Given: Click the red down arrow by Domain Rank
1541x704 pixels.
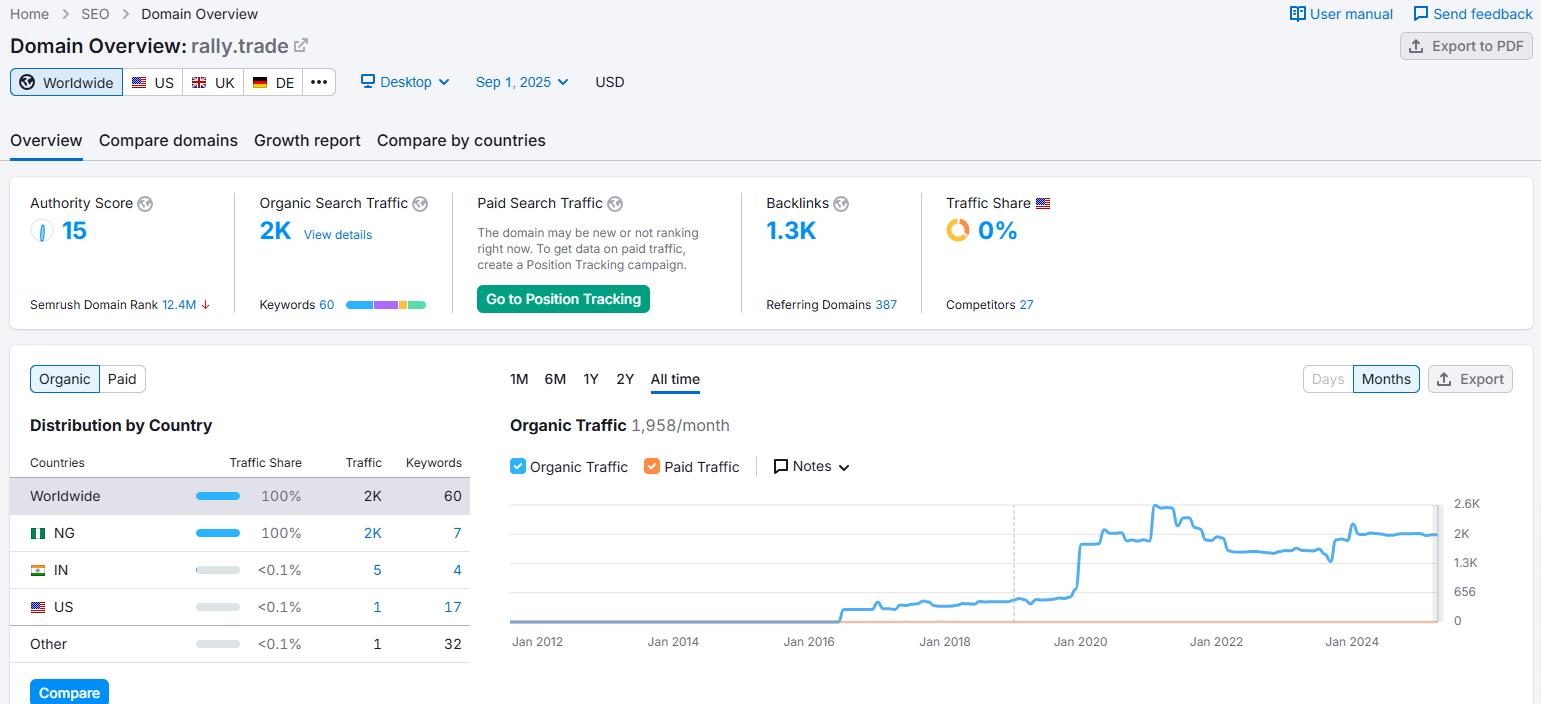Looking at the screenshot, I should pos(205,305).
